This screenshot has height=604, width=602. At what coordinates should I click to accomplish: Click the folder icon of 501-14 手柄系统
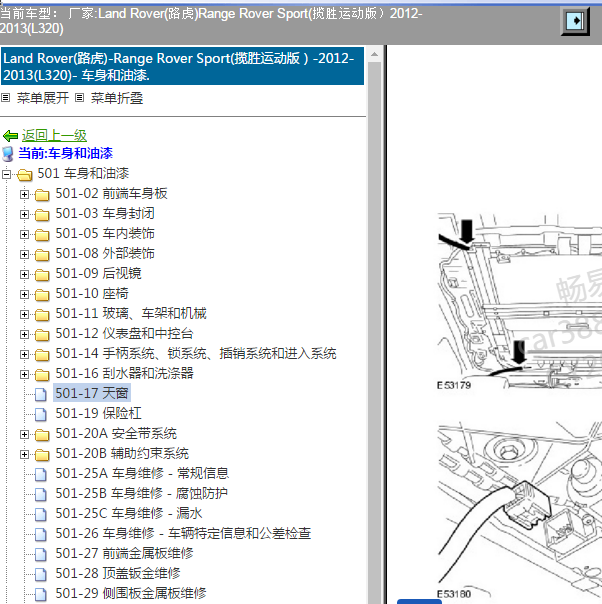[x=42, y=355]
